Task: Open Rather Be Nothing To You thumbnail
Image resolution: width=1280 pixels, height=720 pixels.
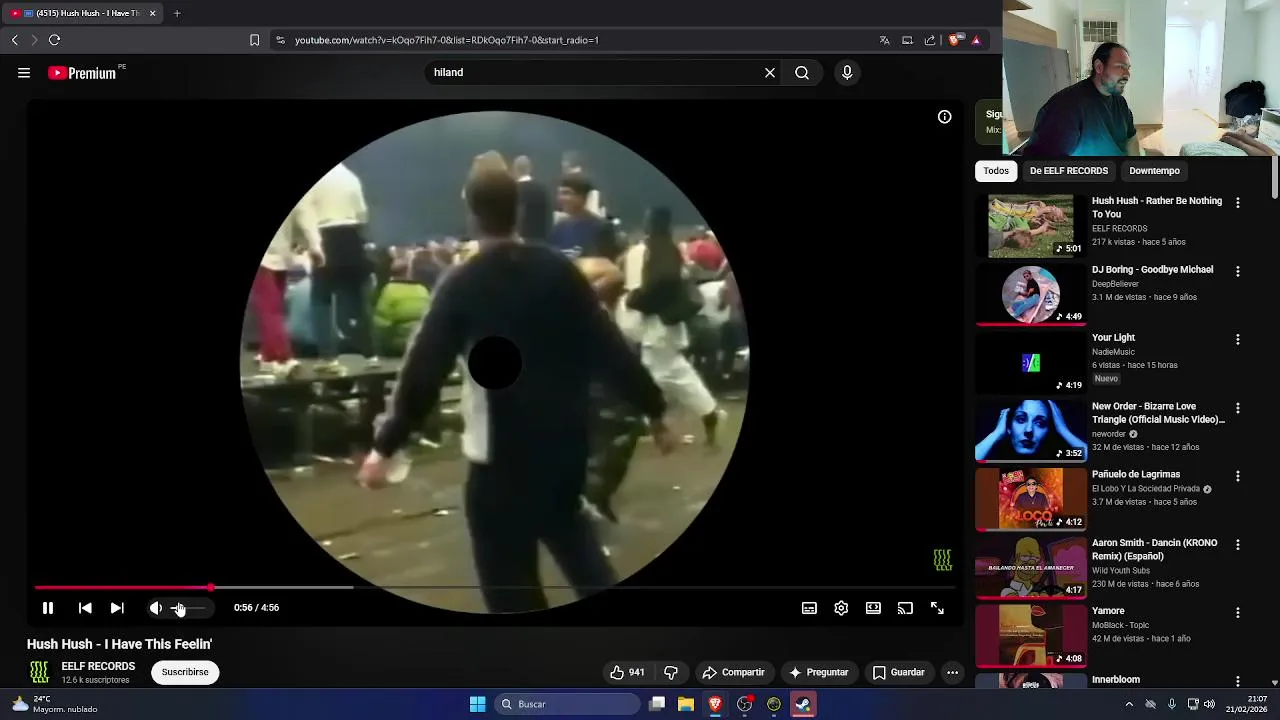Action: tap(1031, 226)
